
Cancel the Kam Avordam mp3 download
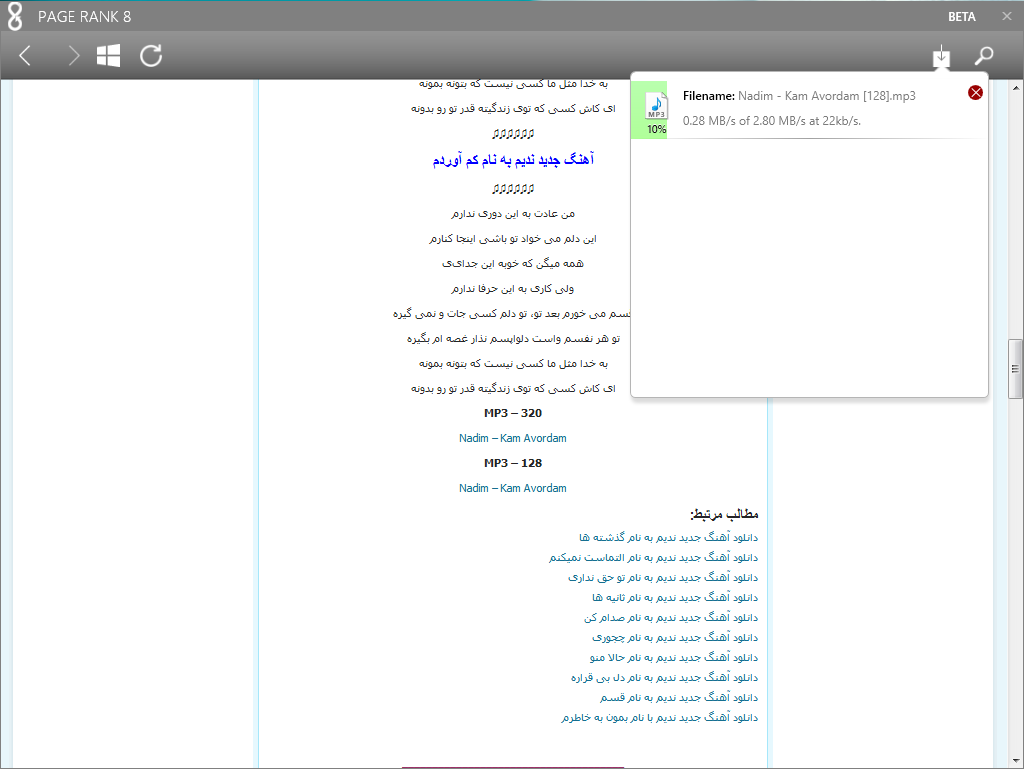tap(975, 93)
